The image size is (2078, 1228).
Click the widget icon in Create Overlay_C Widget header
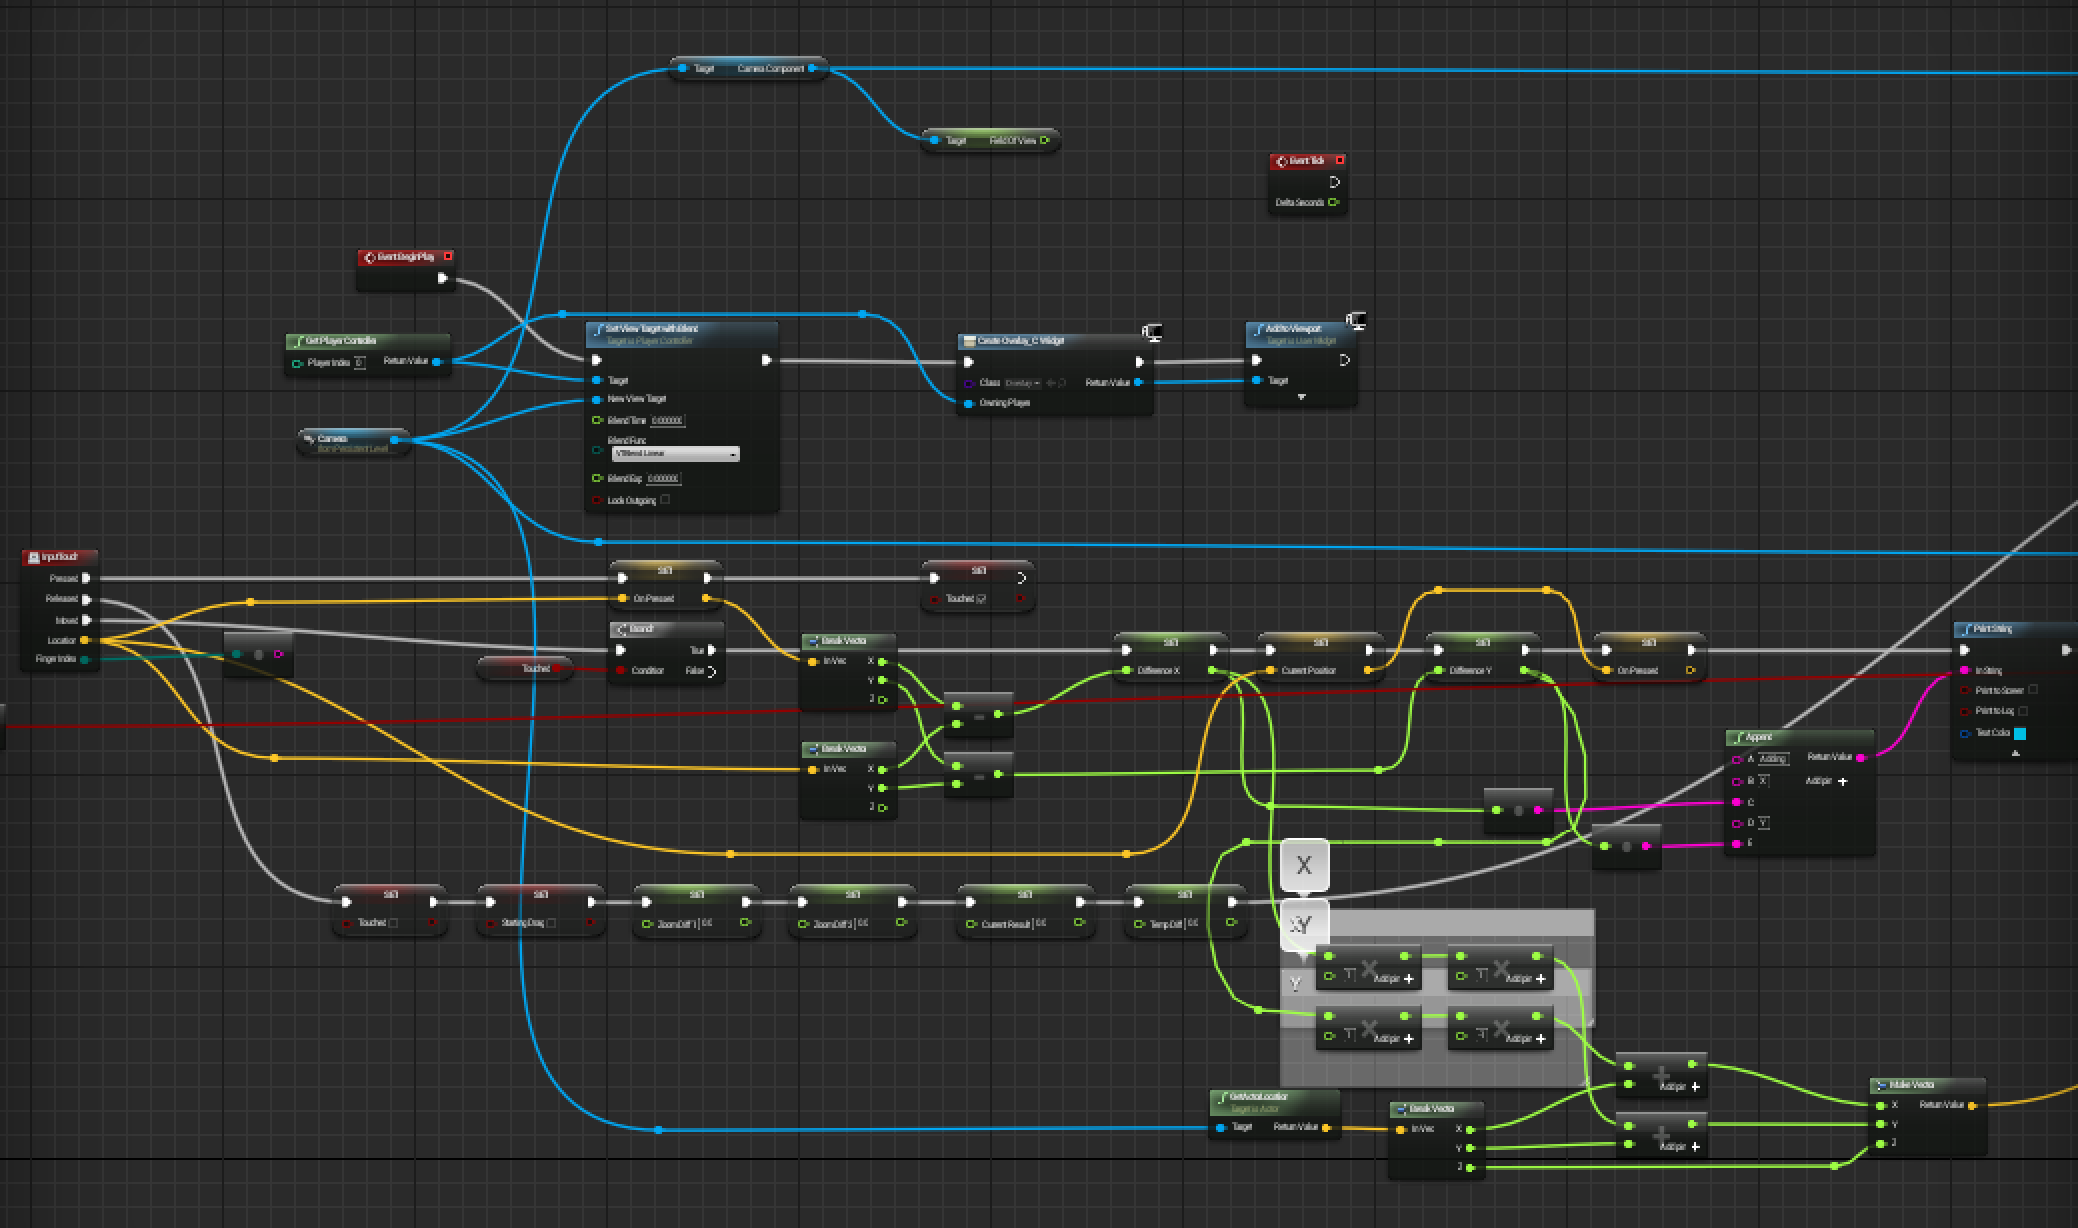(x=970, y=342)
